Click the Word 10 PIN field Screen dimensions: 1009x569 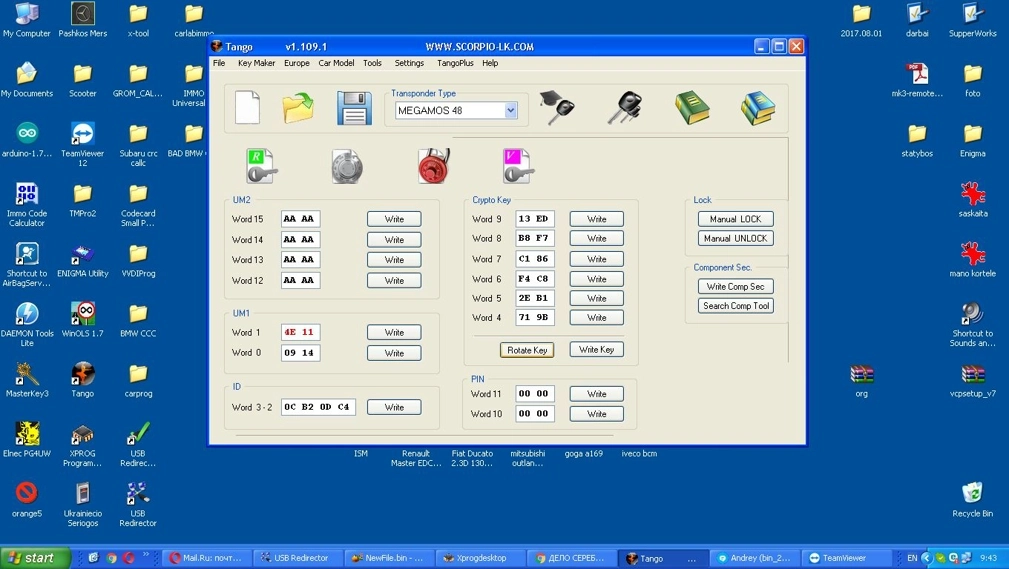point(535,413)
